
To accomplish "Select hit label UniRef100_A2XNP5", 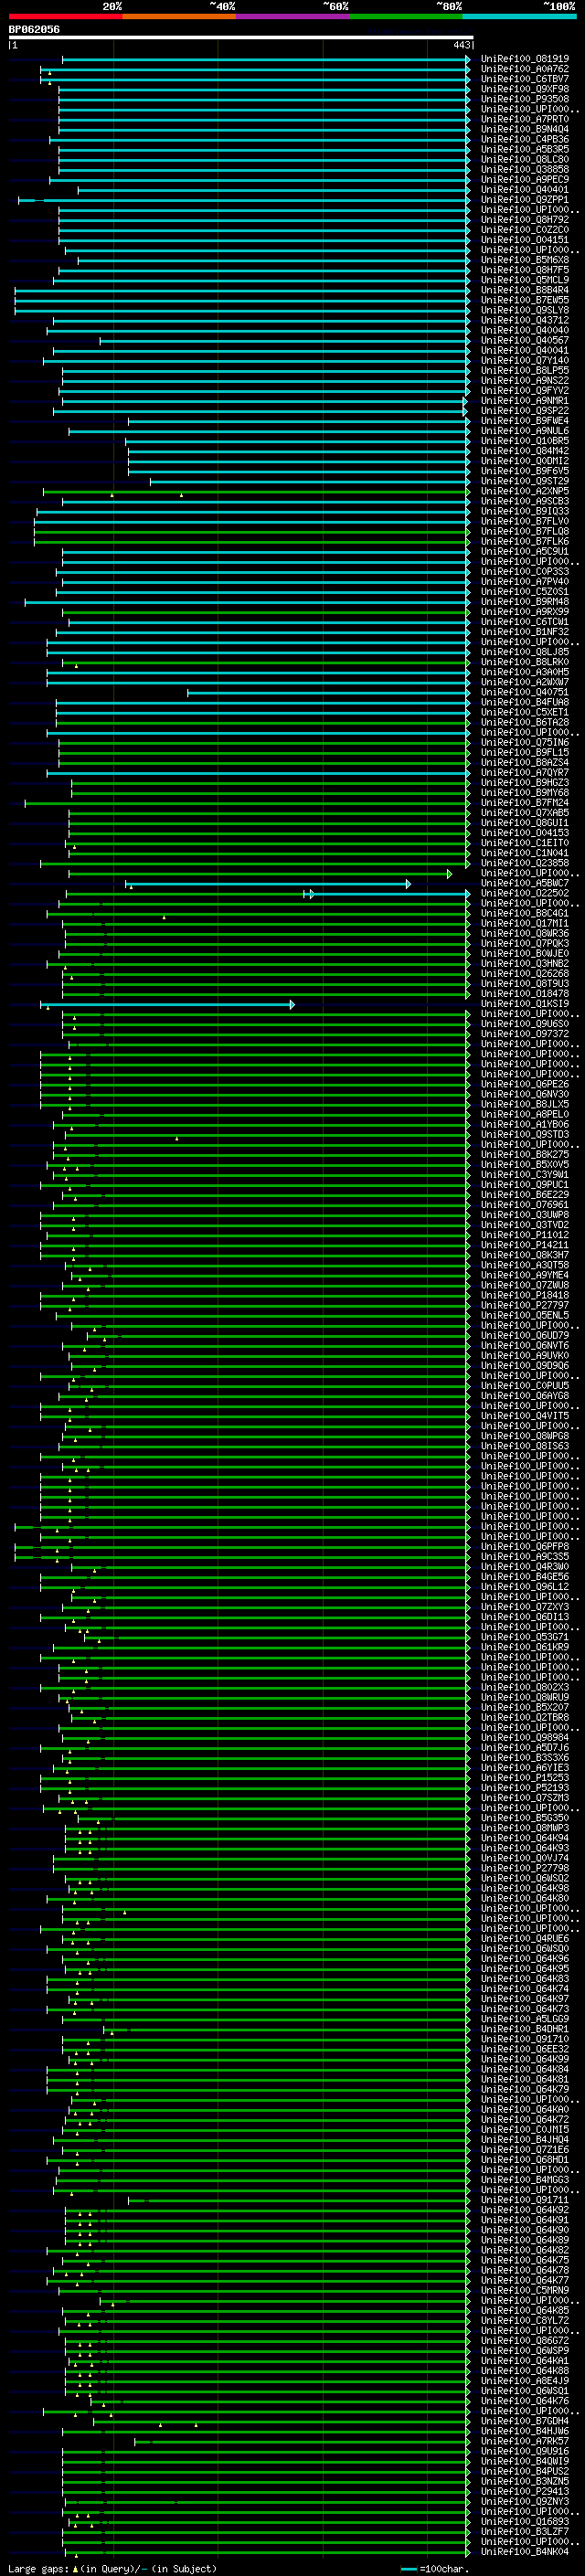I will pyautogui.click(x=525, y=491).
